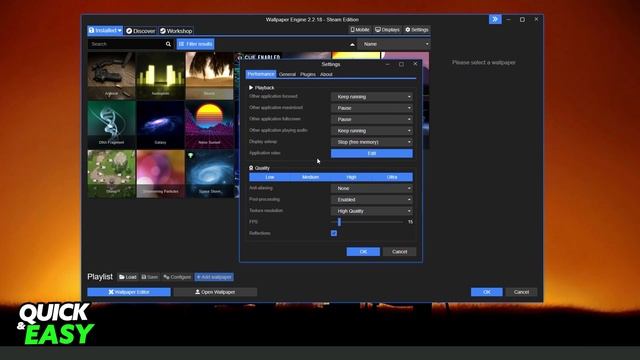
Task: Choose the Medium quality preset
Action: point(311,177)
